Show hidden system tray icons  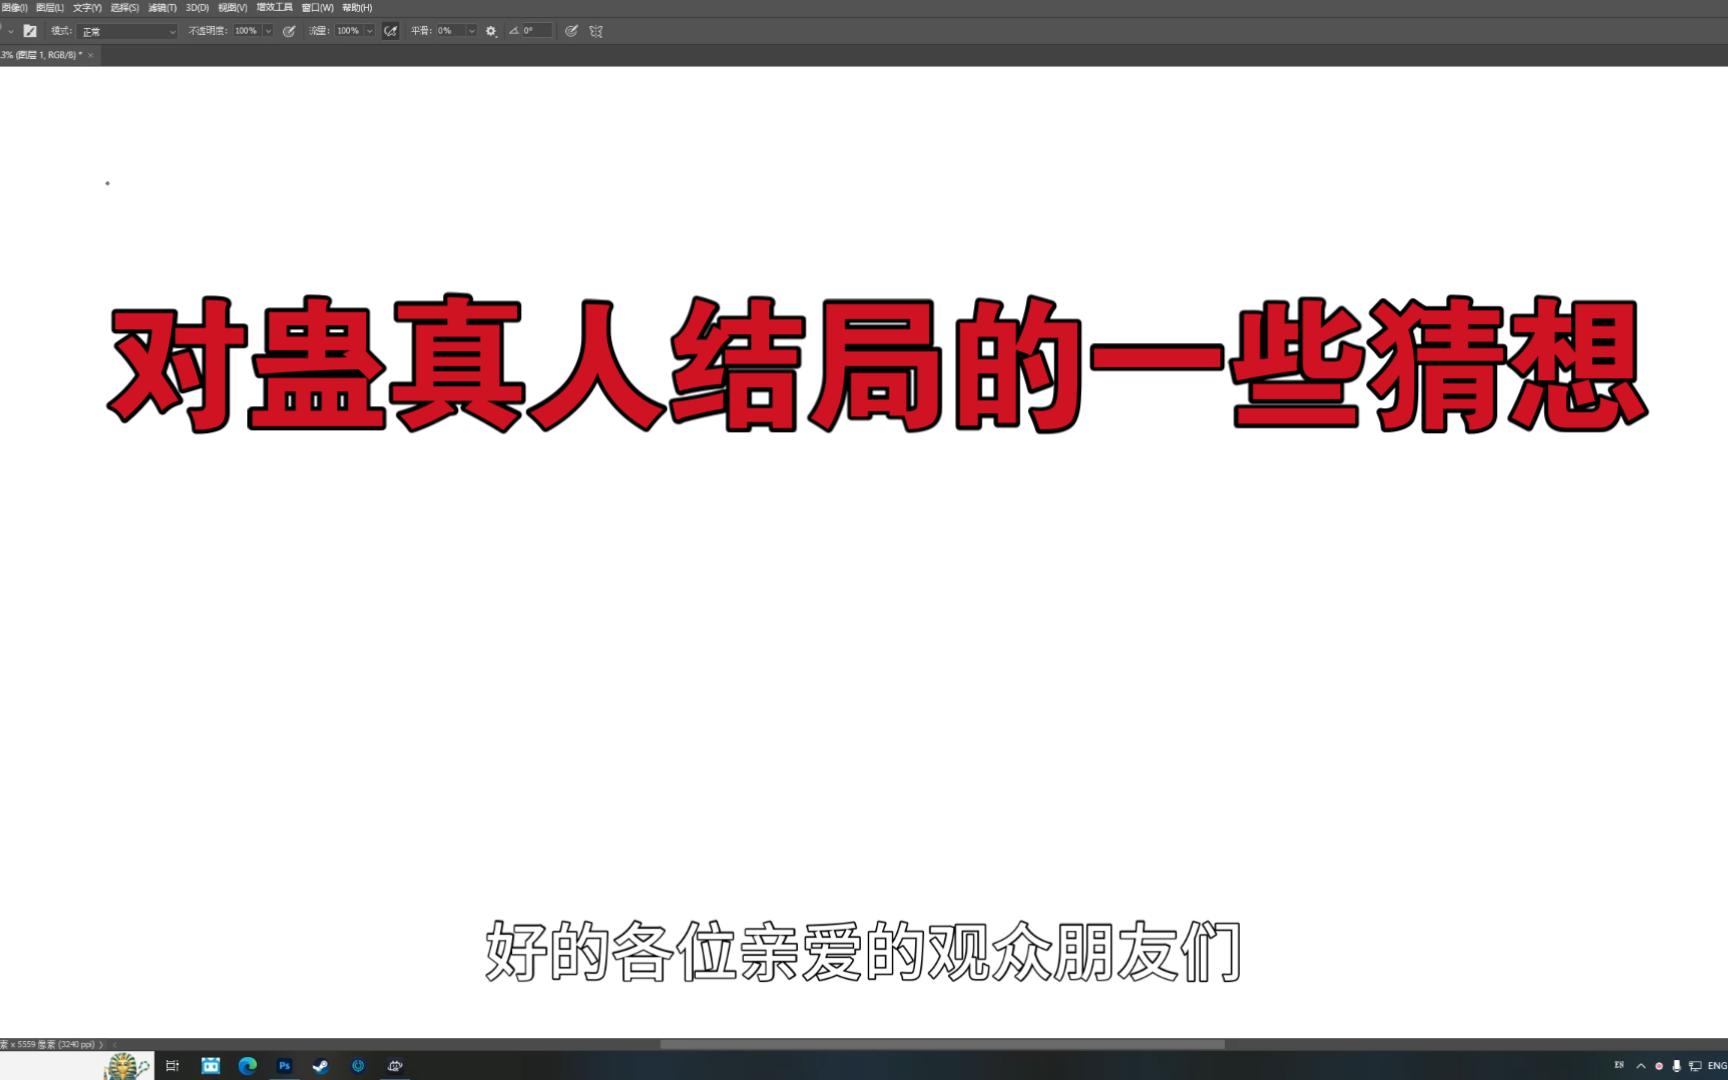[1641, 1066]
